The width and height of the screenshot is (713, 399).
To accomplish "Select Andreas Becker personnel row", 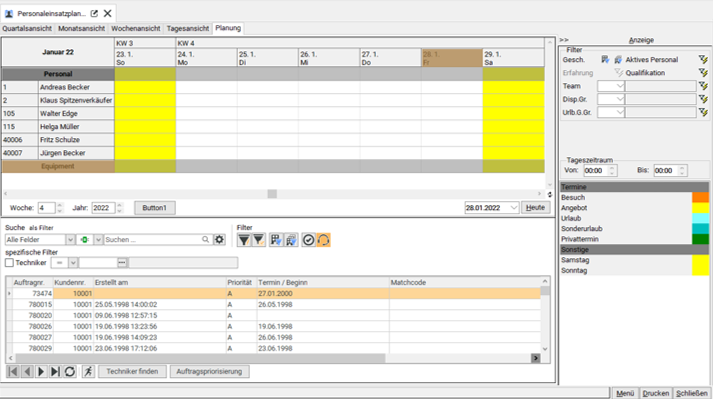I will [273, 87].
